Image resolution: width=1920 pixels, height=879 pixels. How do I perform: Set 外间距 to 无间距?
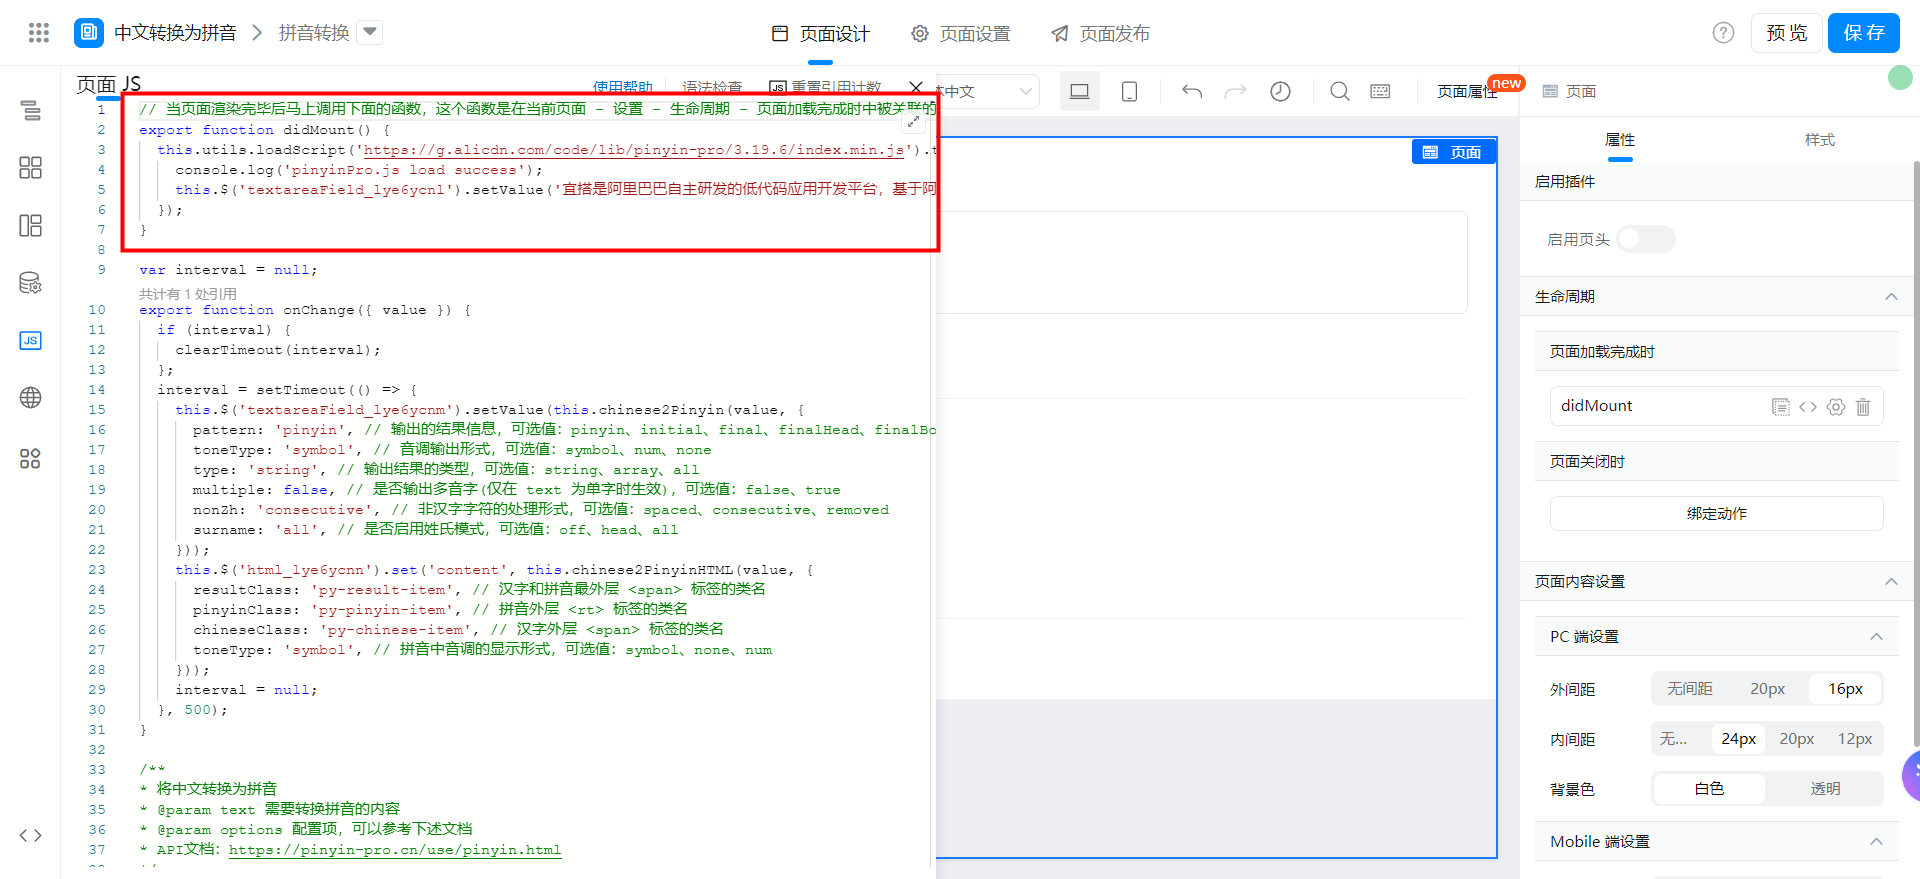pyautogui.click(x=1690, y=689)
